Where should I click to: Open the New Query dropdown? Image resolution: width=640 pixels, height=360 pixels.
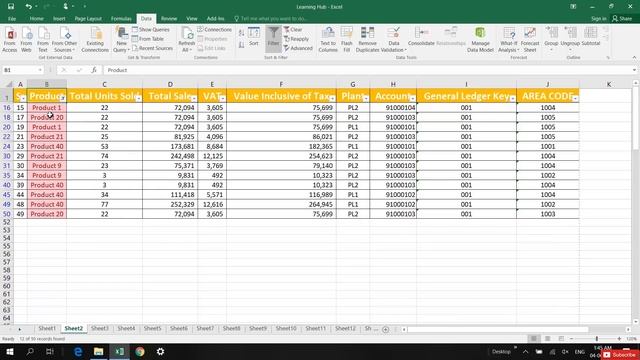point(121,40)
